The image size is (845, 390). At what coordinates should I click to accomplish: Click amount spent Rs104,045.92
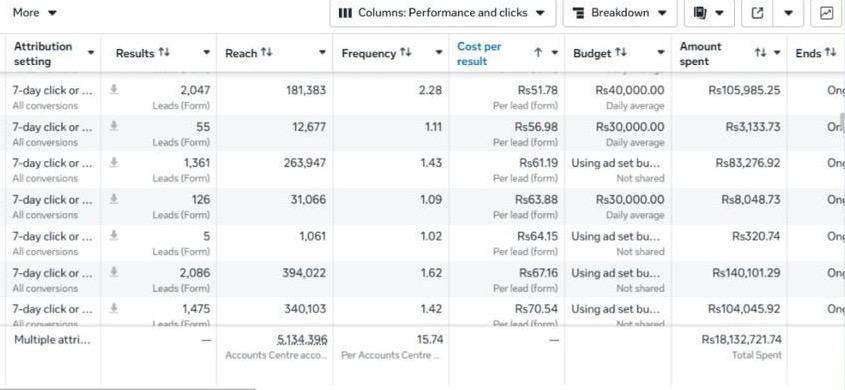pos(744,309)
